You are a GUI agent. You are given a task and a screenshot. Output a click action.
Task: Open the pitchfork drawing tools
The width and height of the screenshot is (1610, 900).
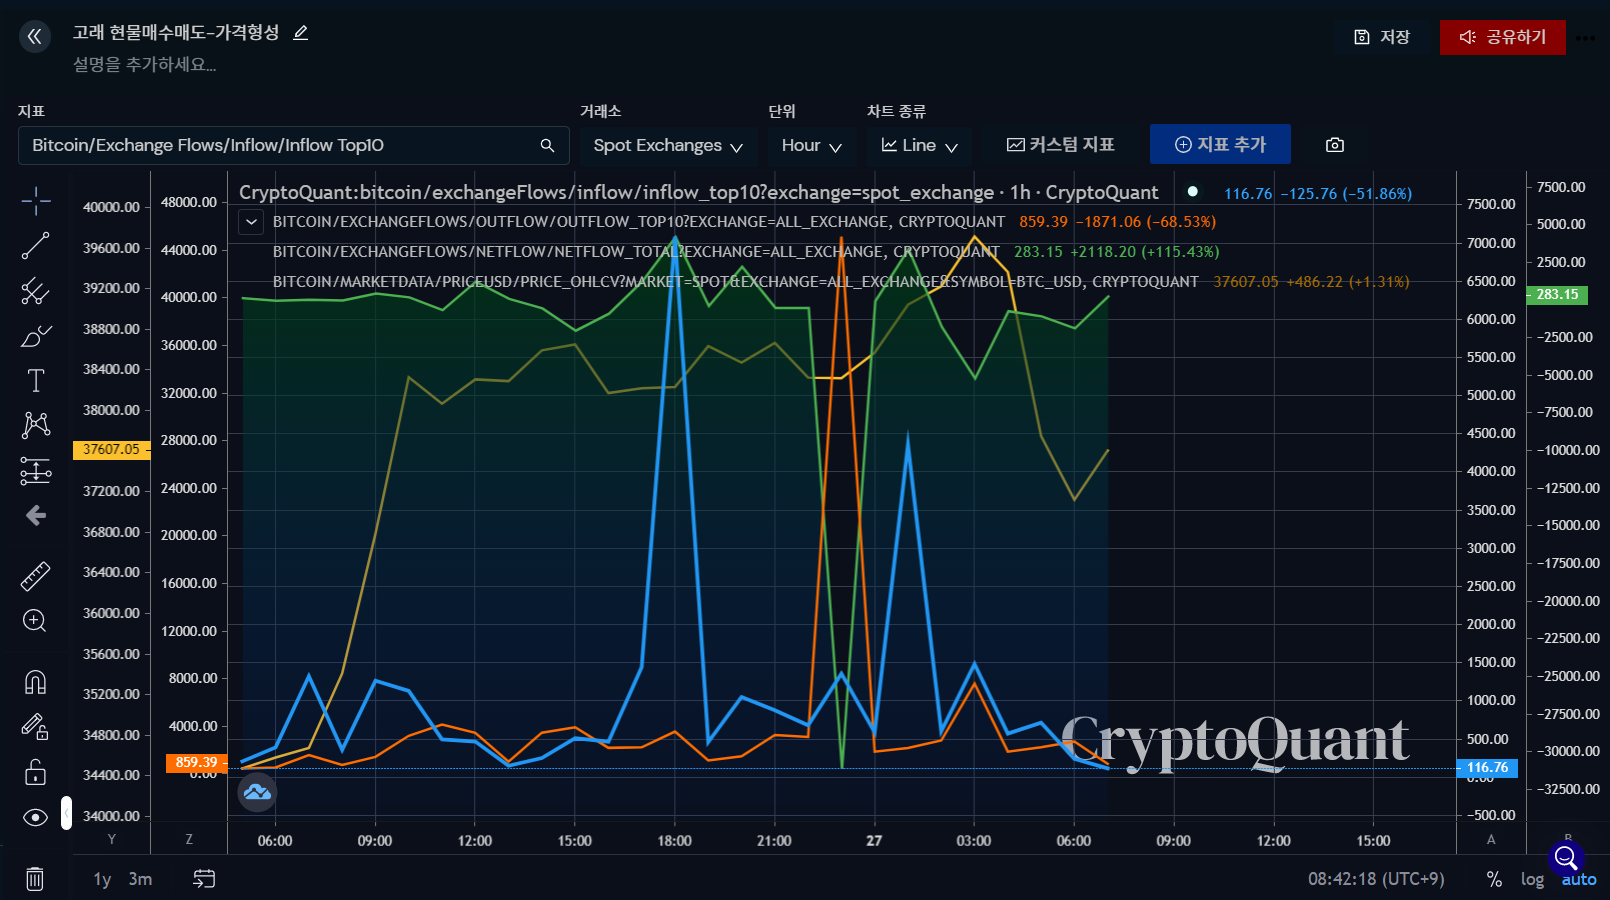[x=36, y=291]
